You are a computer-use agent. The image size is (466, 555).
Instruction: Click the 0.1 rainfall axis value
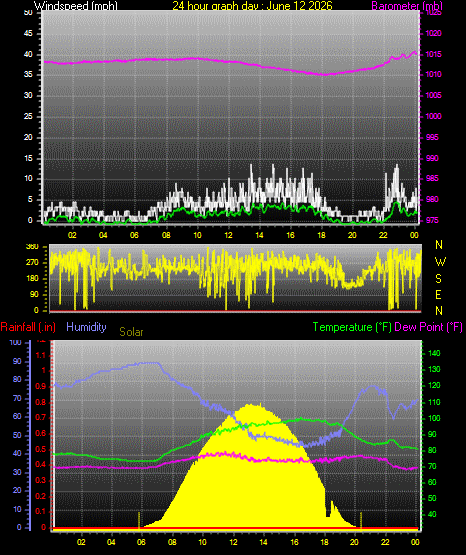click(x=41, y=512)
